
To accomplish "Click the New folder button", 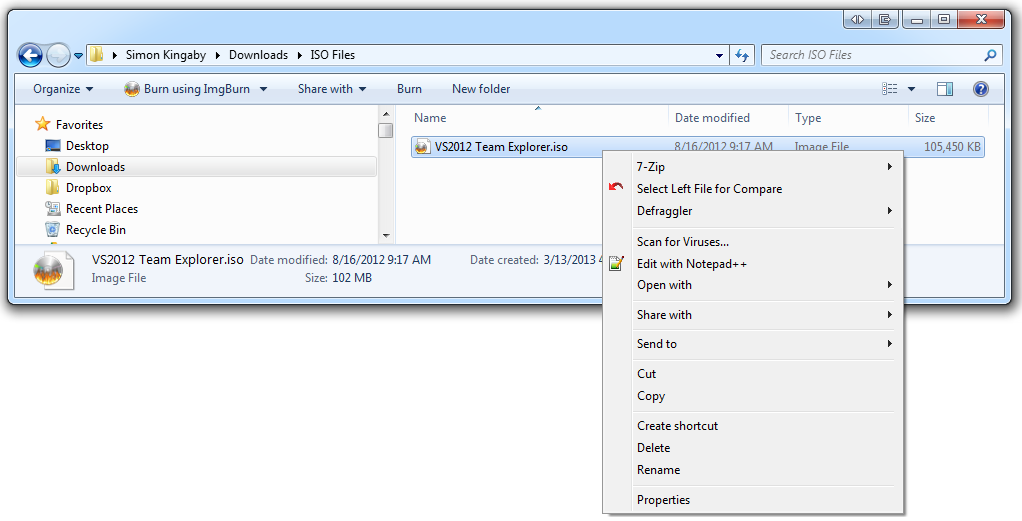I will (481, 89).
